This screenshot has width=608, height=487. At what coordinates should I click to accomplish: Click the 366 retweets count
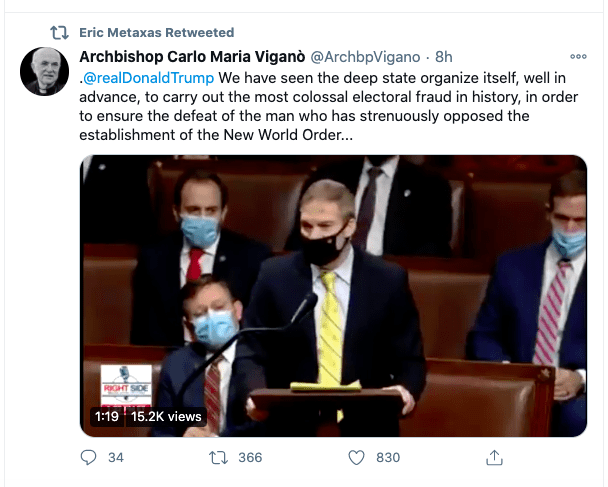[250, 457]
